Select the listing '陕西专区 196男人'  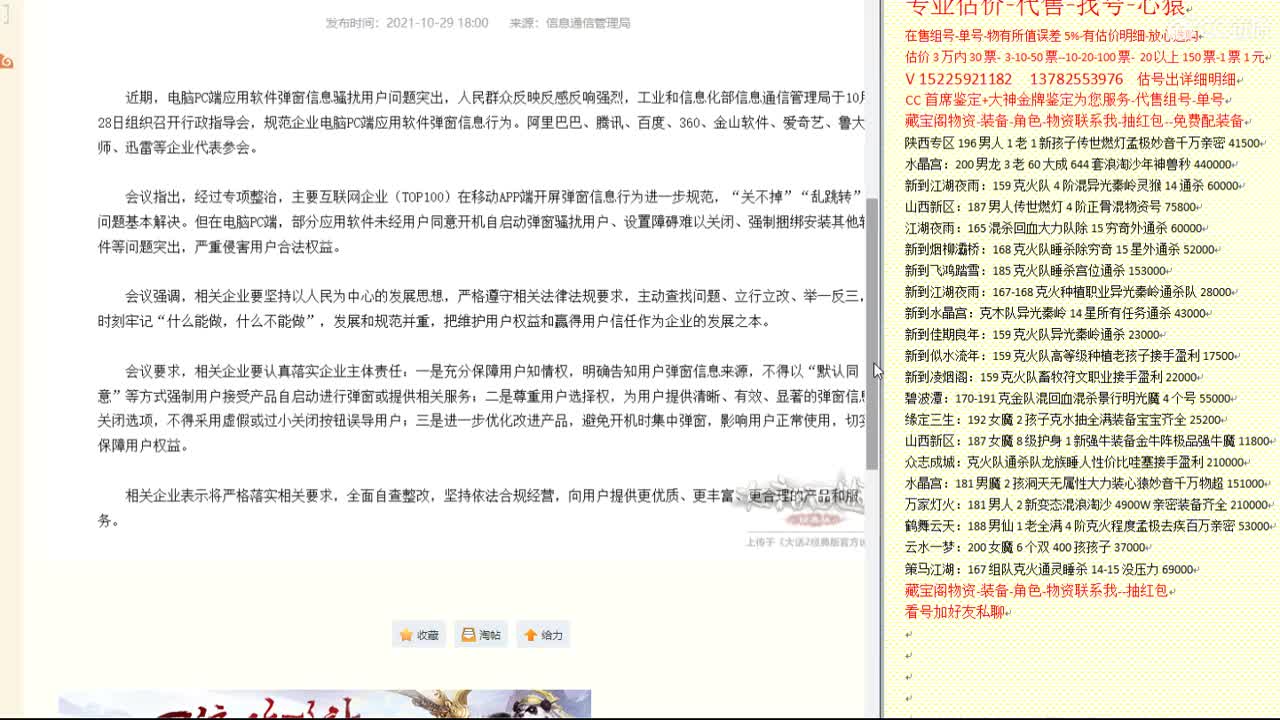pos(1083,143)
